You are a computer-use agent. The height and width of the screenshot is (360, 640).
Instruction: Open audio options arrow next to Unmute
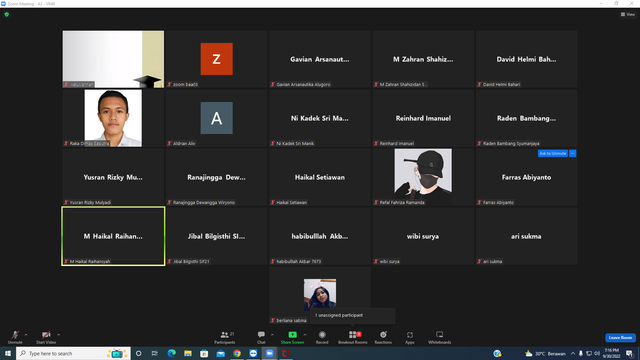pos(26,335)
